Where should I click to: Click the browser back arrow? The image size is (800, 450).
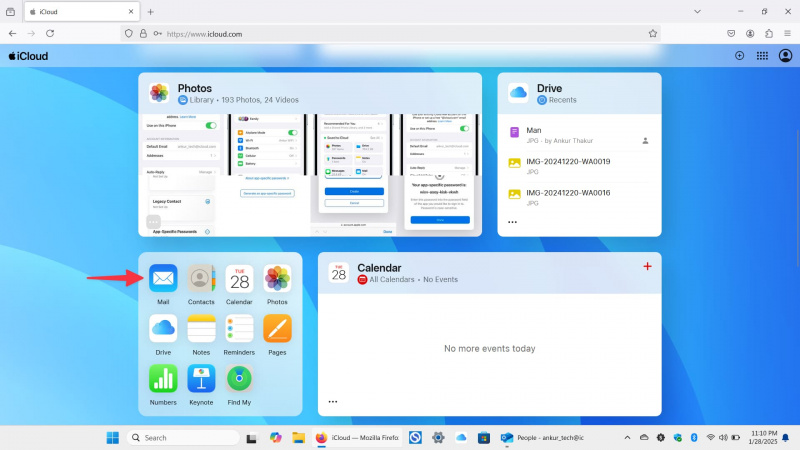[12, 34]
